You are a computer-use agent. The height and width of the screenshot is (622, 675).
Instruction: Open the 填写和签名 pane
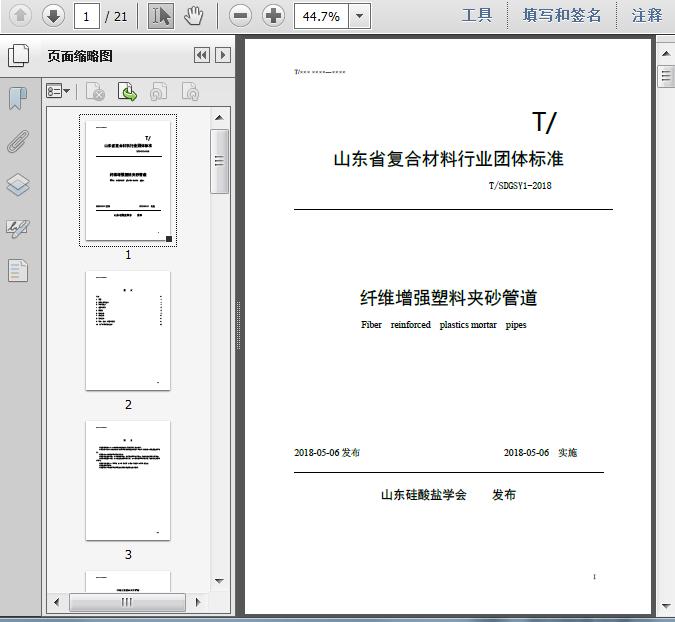(562, 15)
